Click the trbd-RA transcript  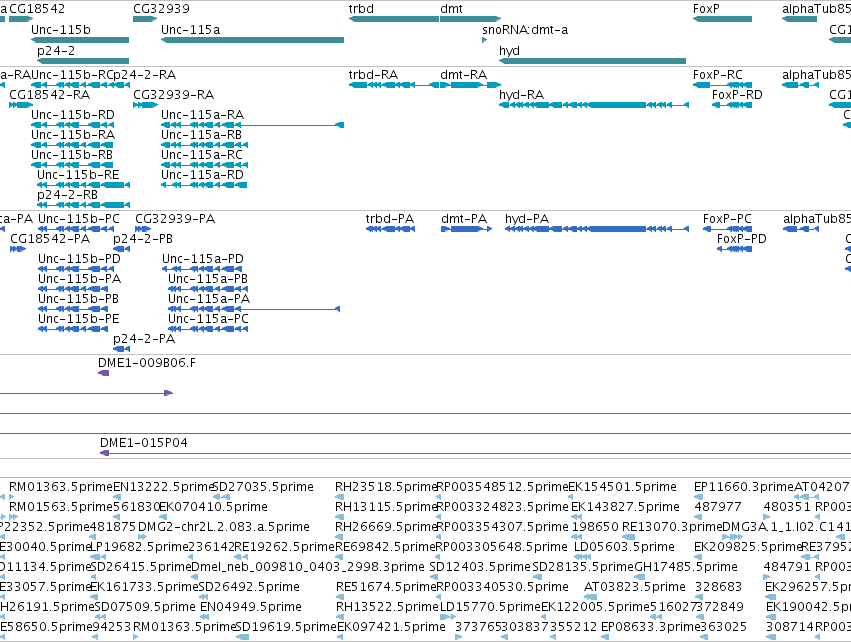point(393,85)
